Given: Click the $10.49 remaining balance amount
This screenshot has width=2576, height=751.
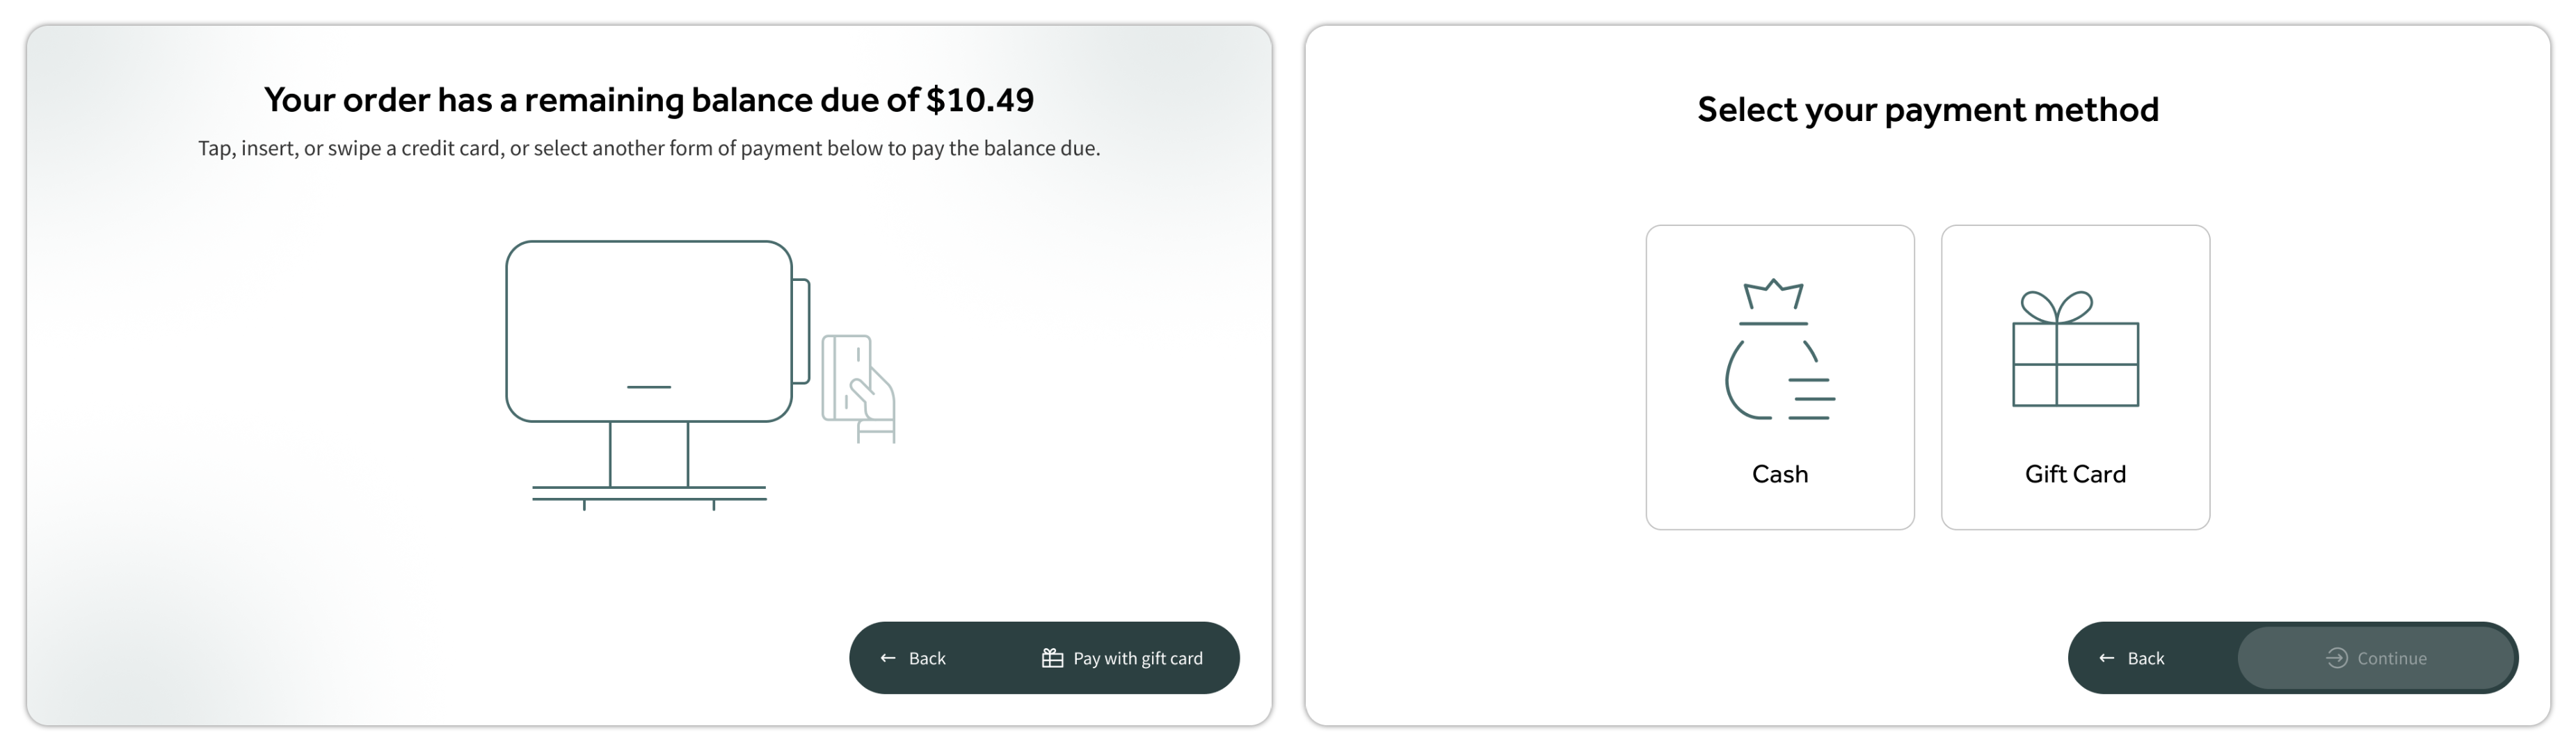Looking at the screenshot, I should point(980,100).
